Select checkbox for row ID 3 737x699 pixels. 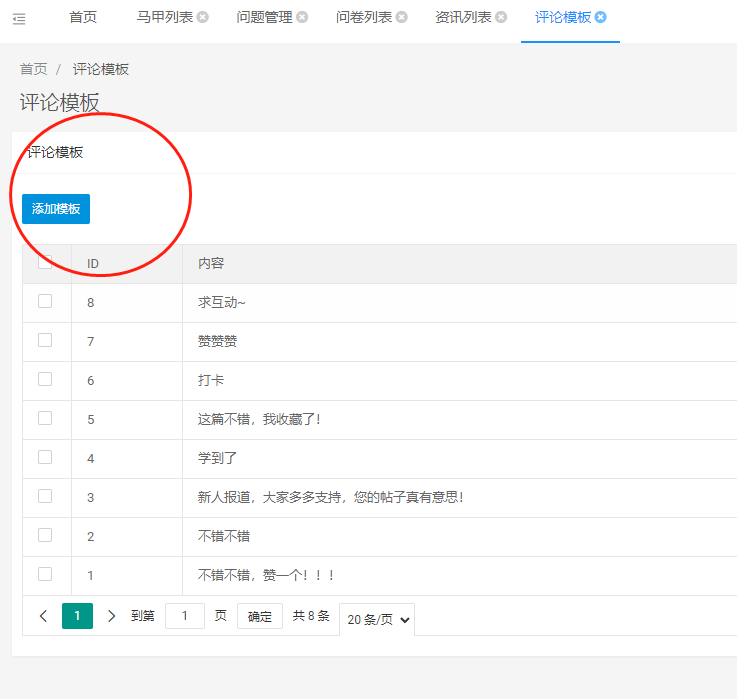point(45,496)
